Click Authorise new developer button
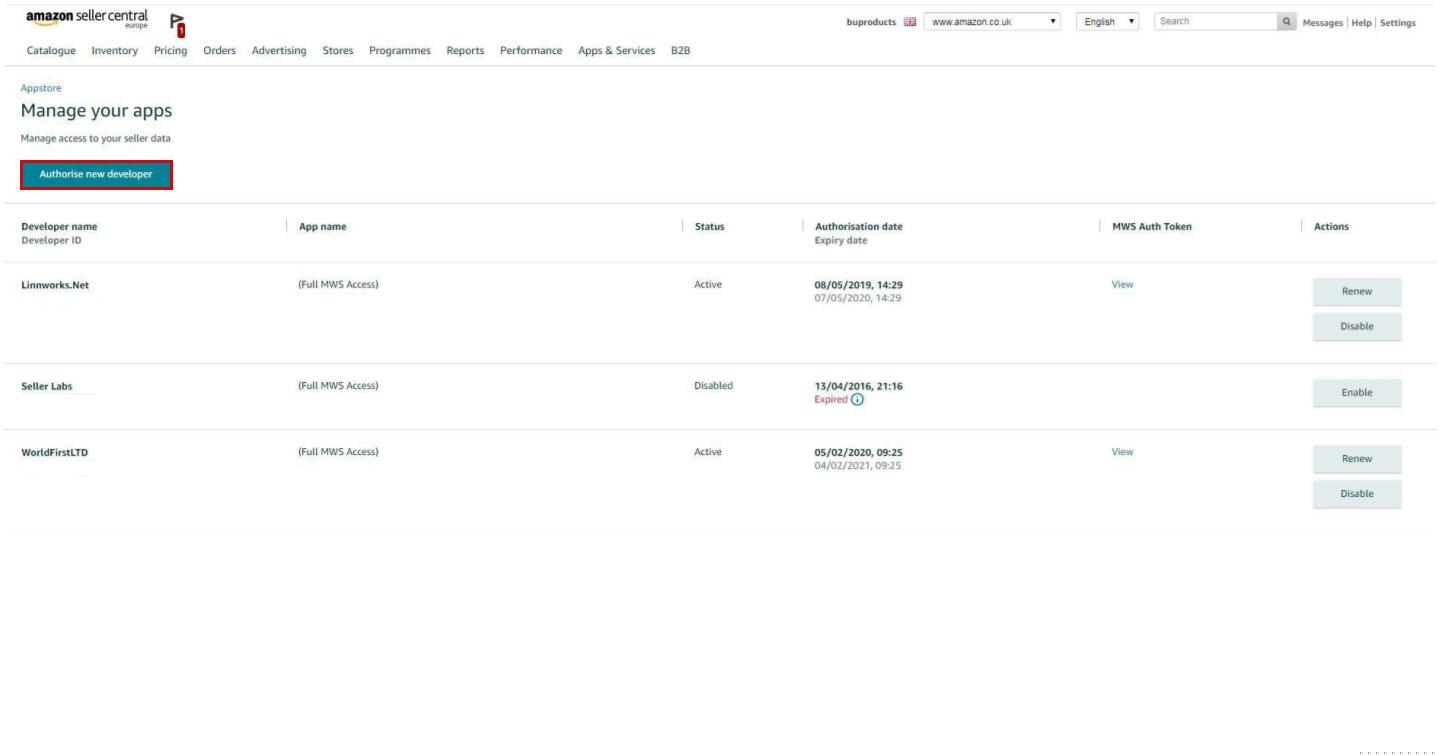1439x755 pixels. (96, 175)
